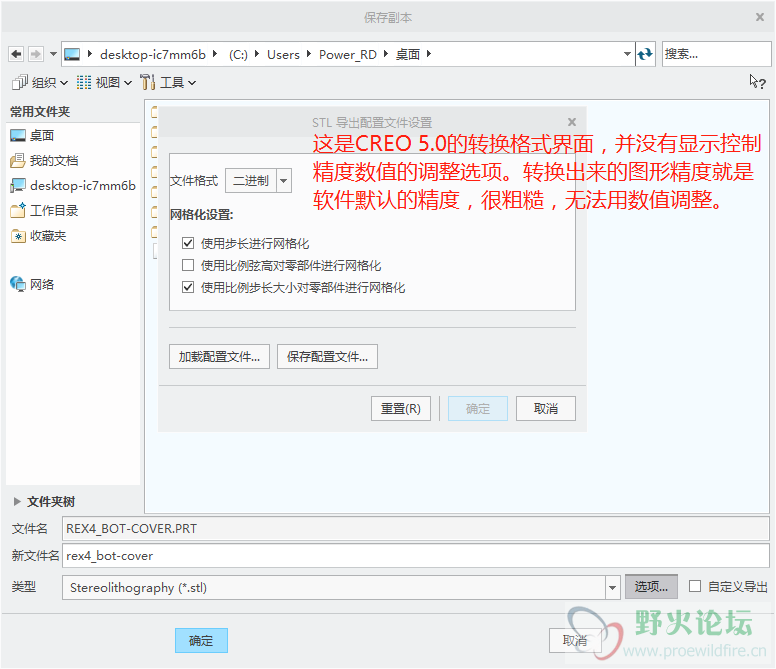Viewport: 776px width, 669px height.
Task: Select Power_RD in the path bar
Action: coord(347,54)
